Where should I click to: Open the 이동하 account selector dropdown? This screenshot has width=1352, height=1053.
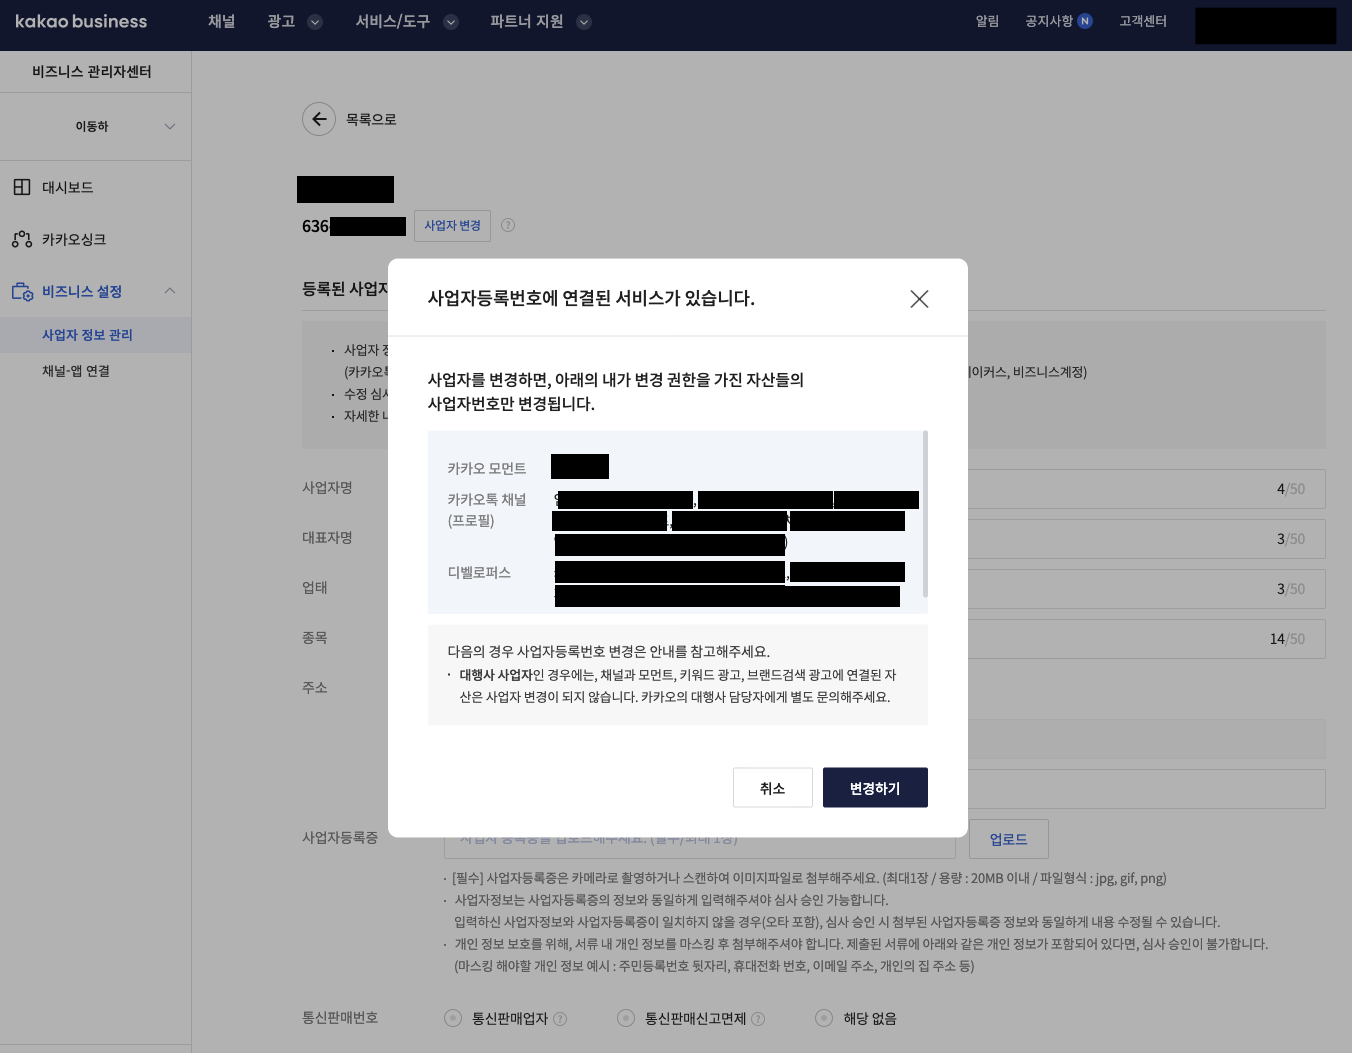95,126
